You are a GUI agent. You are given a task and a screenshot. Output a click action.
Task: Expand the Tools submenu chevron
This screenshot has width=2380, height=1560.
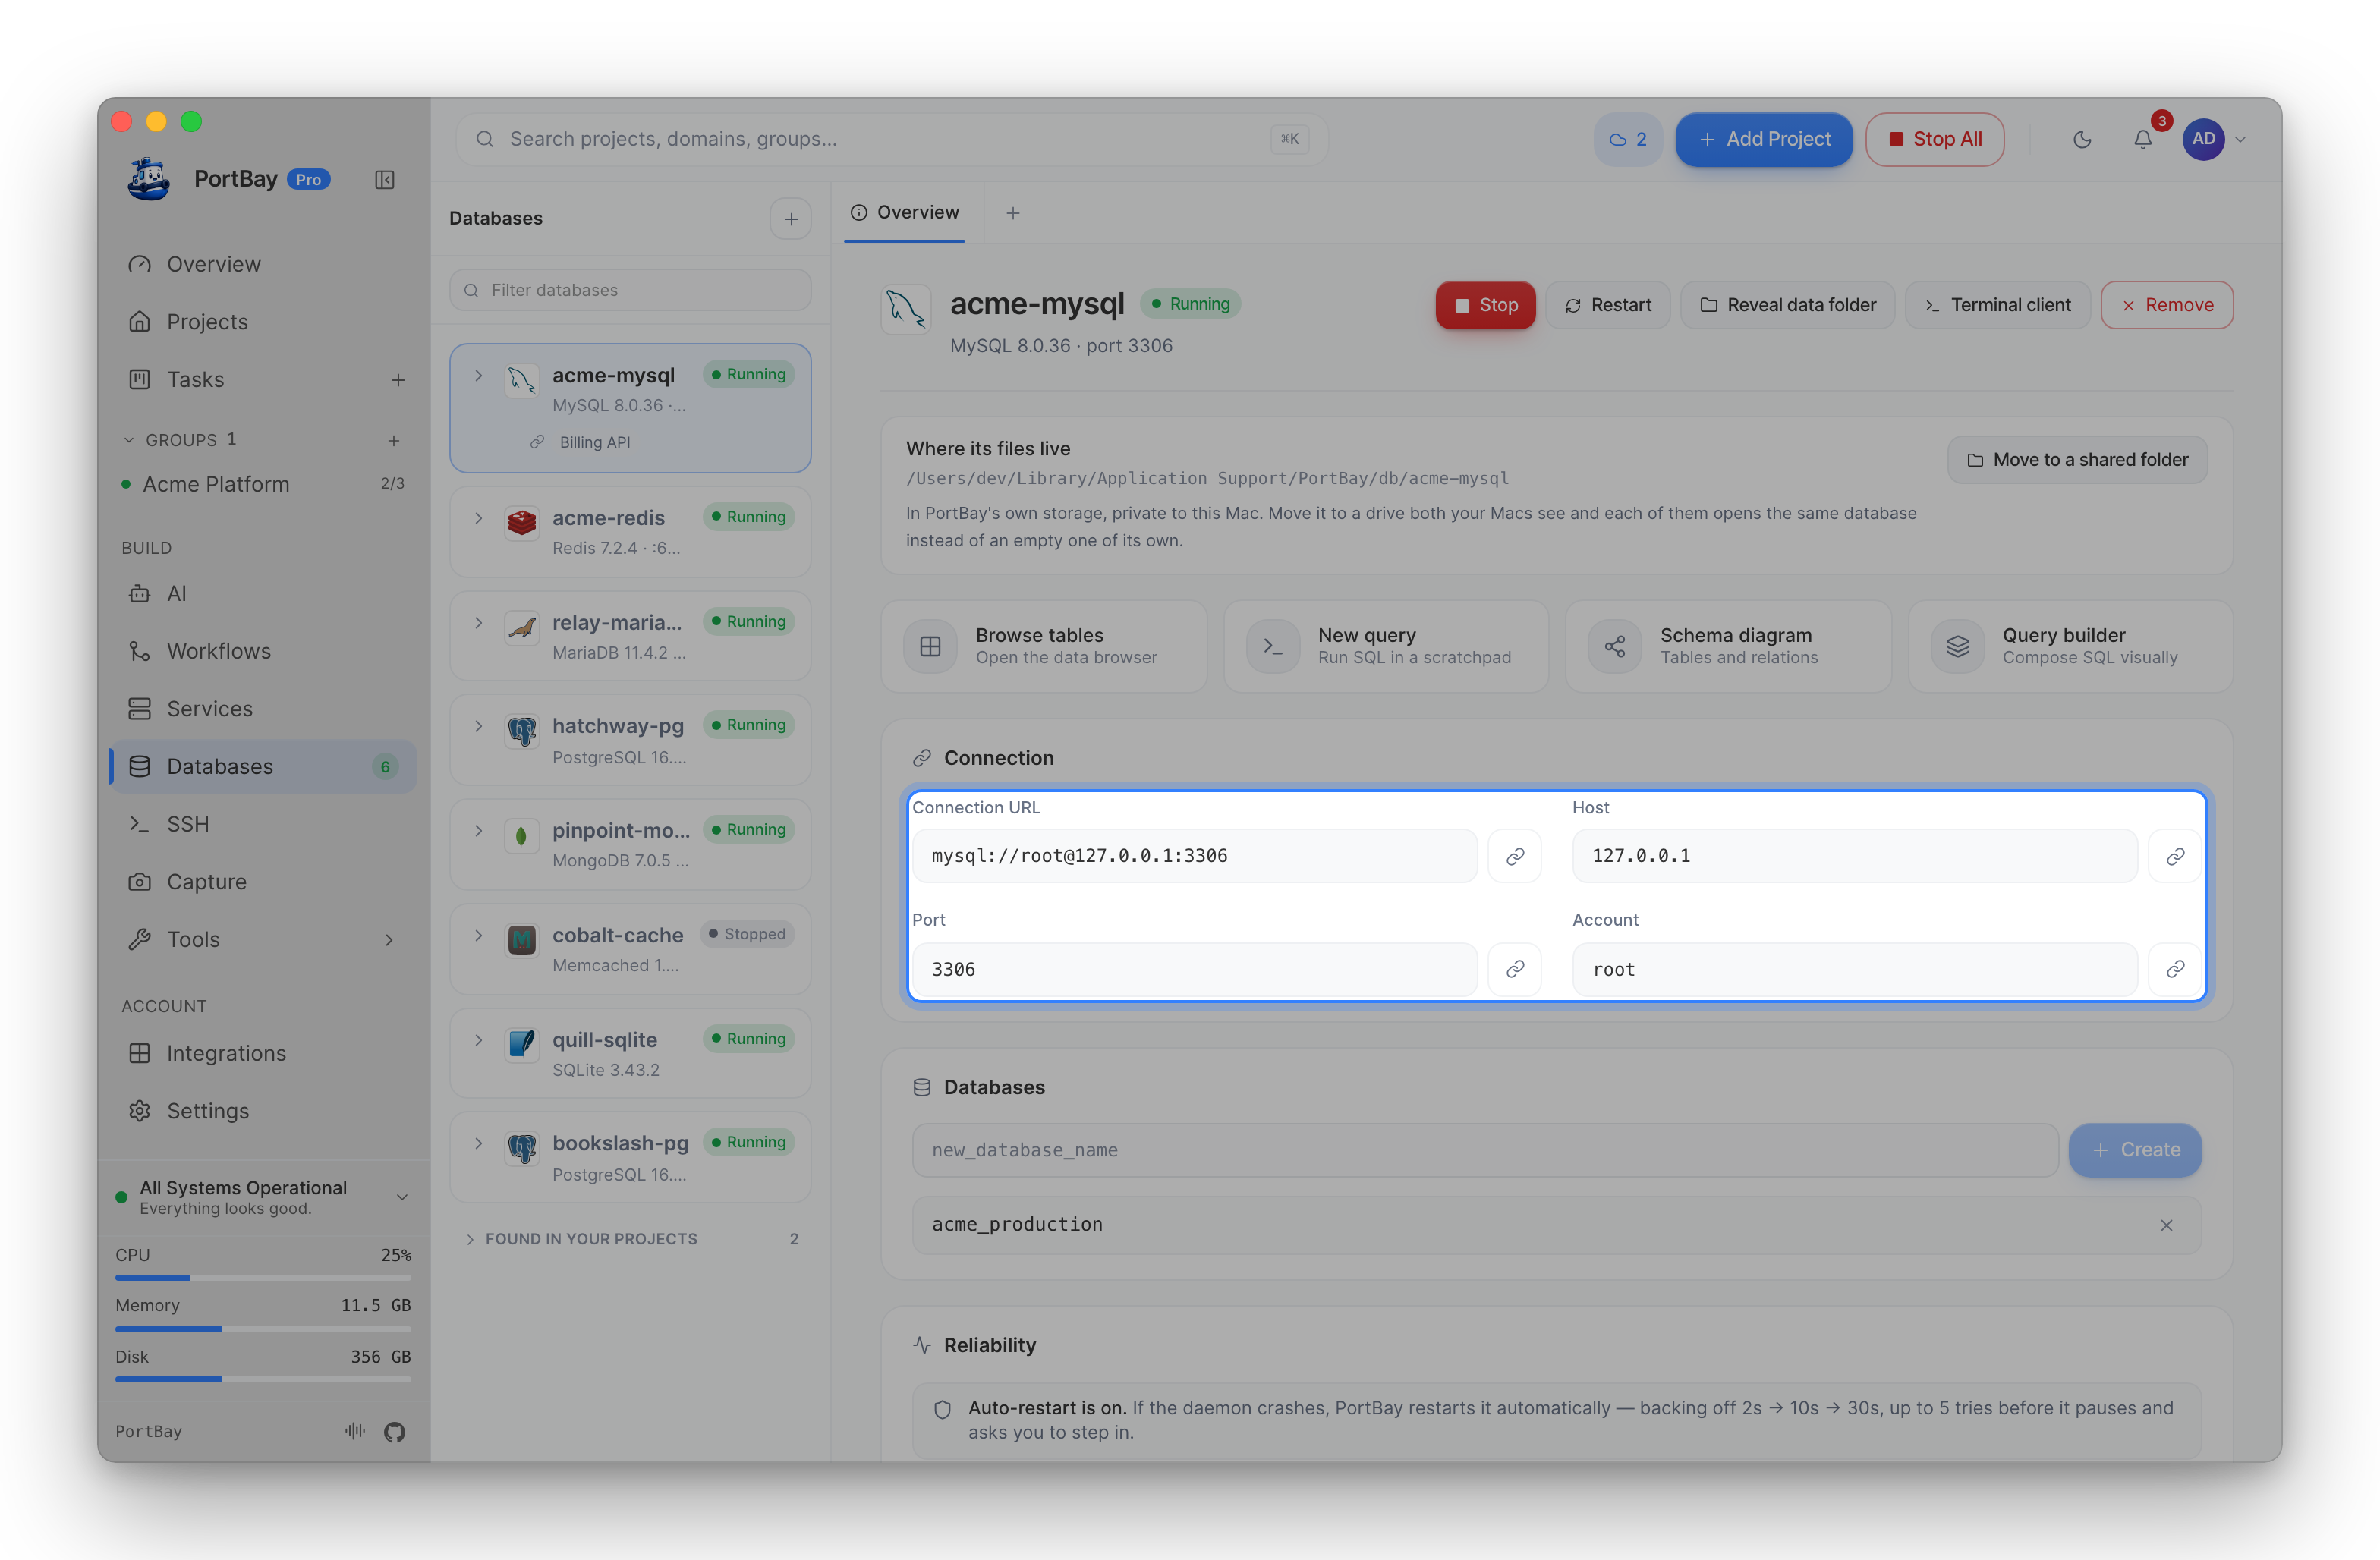point(389,939)
